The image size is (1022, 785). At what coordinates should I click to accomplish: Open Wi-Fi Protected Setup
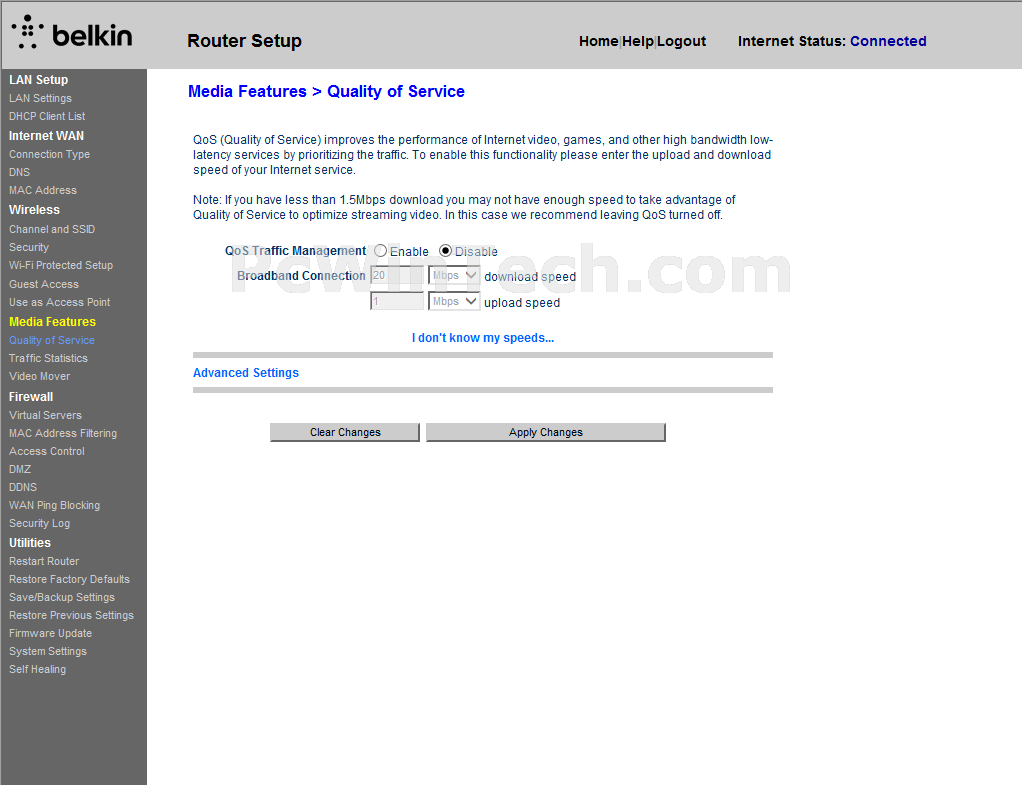(x=61, y=265)
